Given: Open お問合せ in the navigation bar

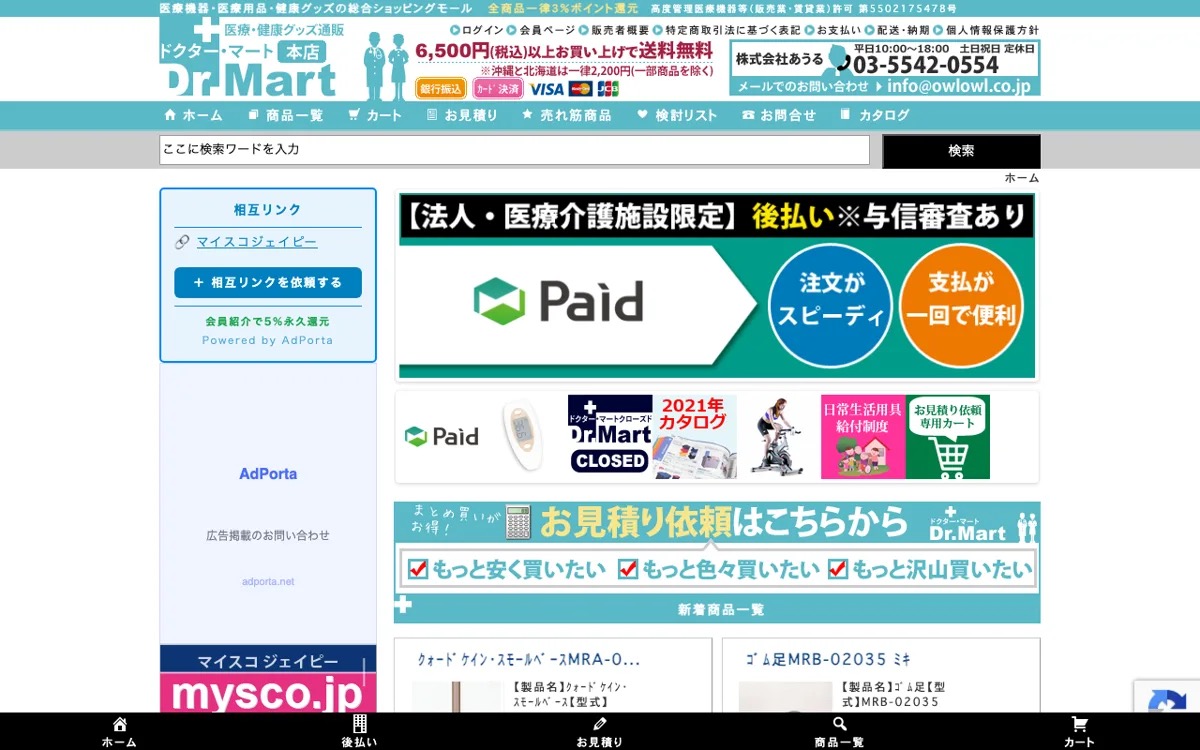Looking at the screenshot, I should tap(779, 115).
